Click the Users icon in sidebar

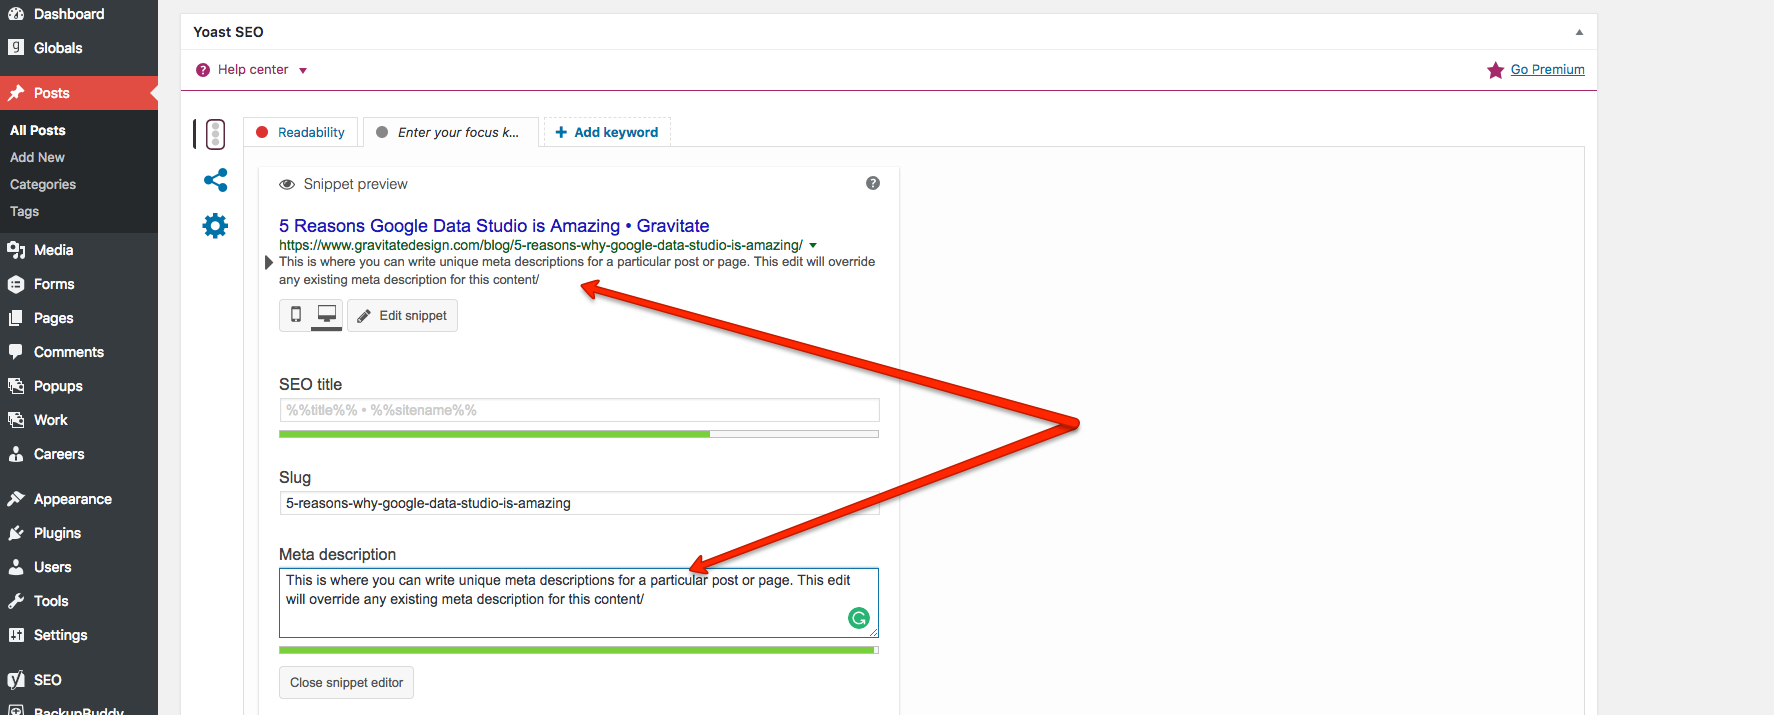[16, 567]
